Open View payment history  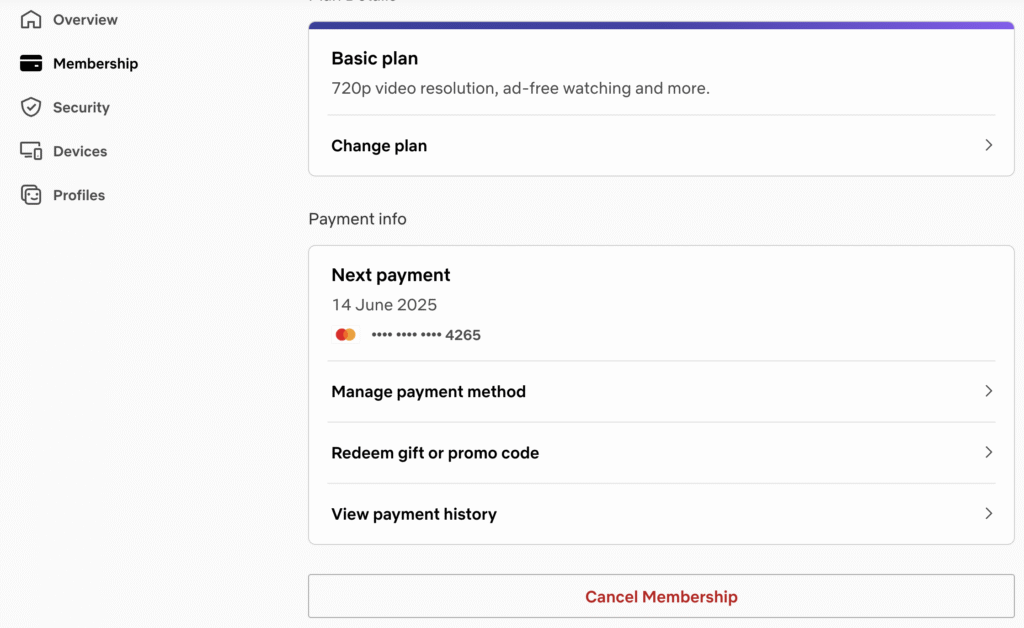tap(661, 514)
